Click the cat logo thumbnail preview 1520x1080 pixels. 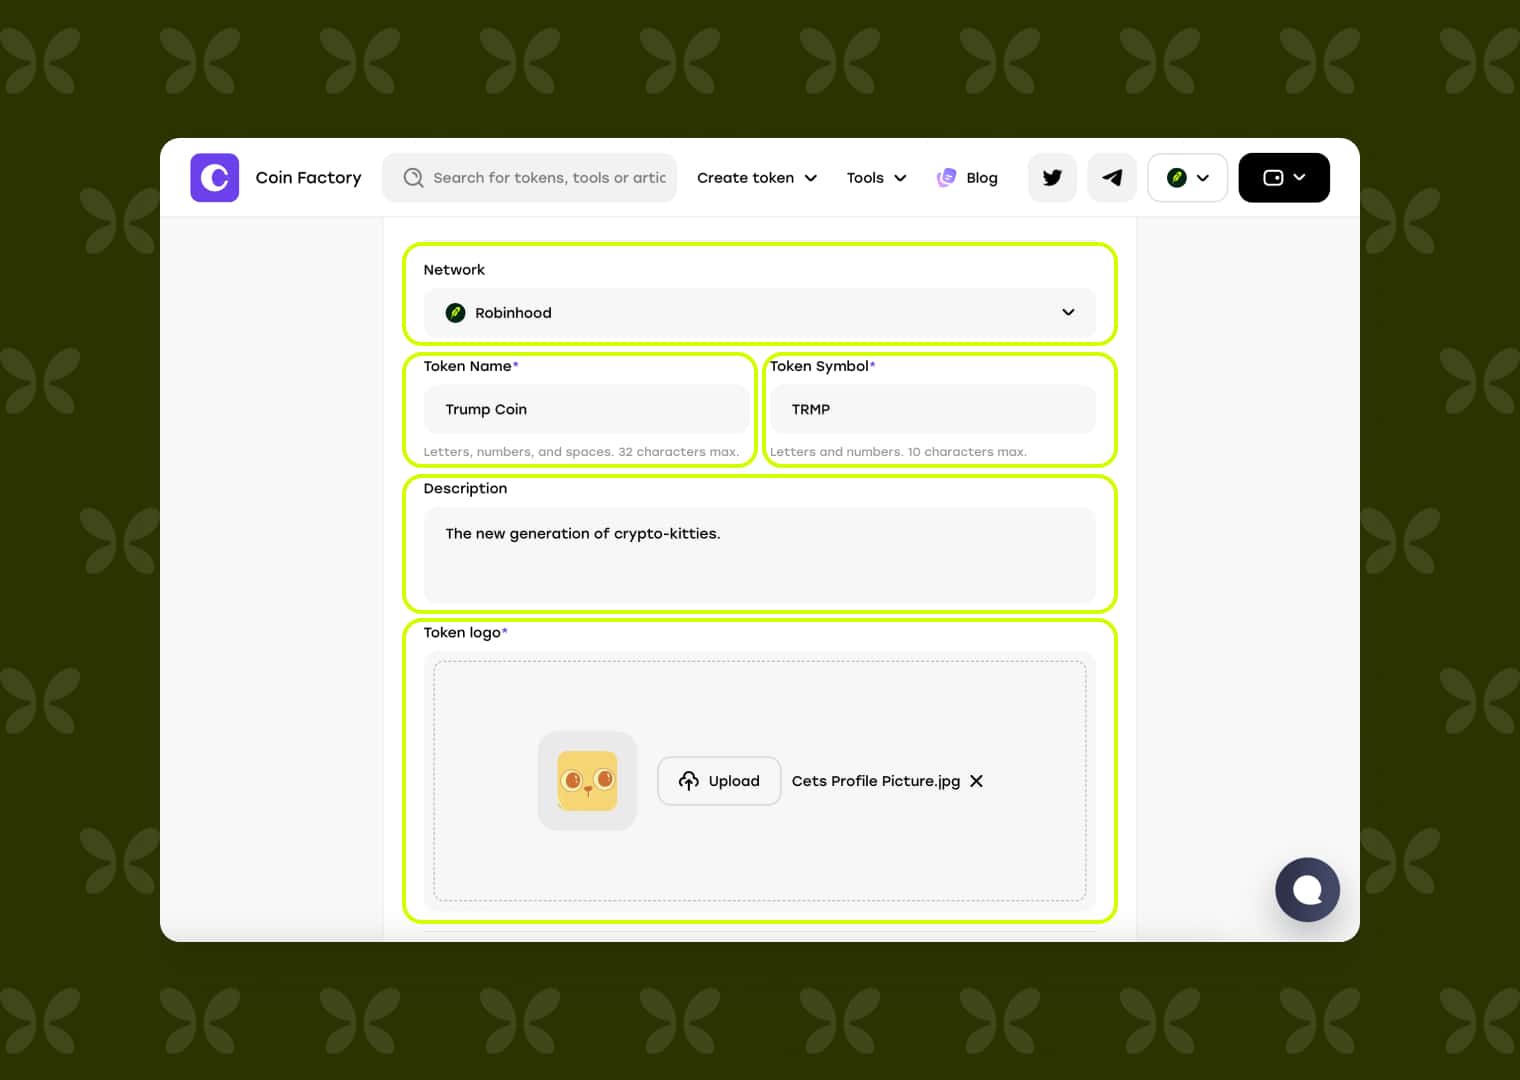(x=588, y=781)
